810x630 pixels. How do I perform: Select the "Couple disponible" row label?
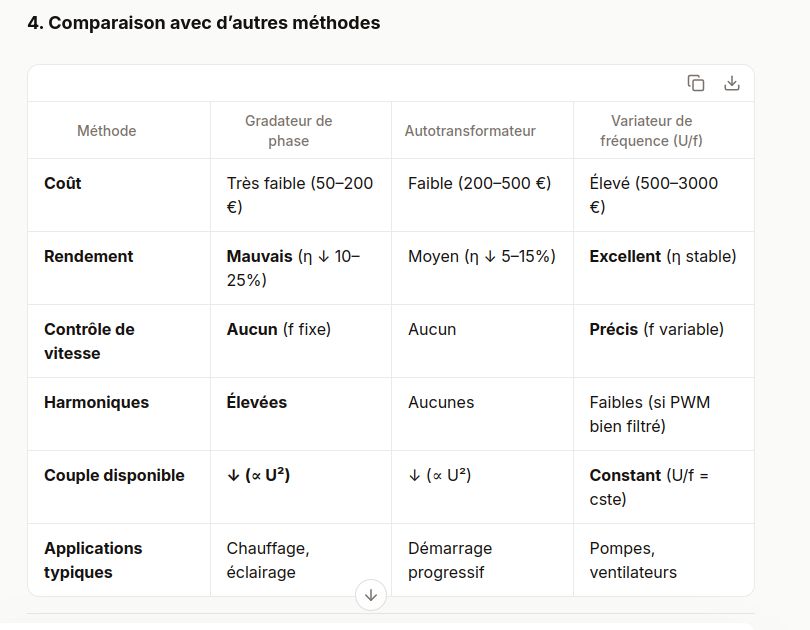point(114,475)
